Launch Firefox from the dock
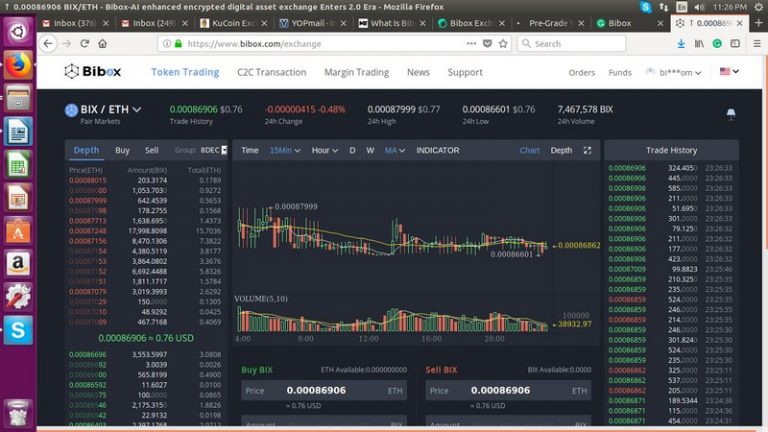Viewport: 768px width, 432px height. click(18, 65)
